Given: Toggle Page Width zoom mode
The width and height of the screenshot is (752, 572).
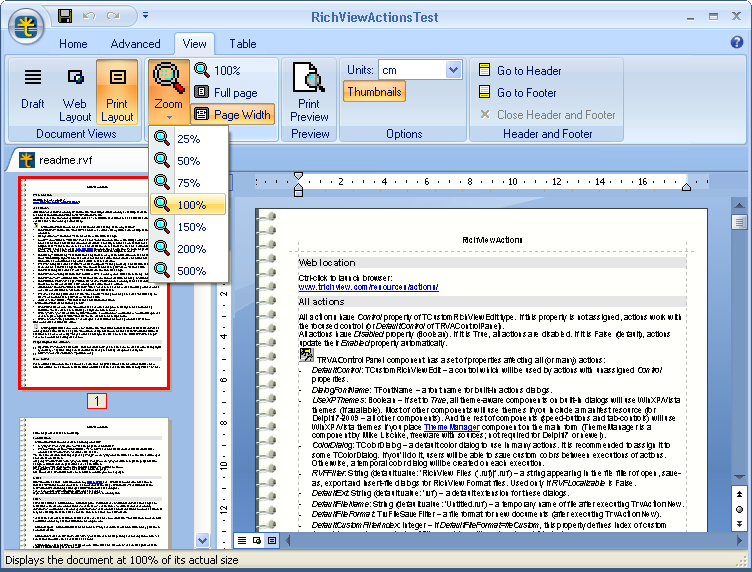Looking at the screenshot, I should point(232,114).
